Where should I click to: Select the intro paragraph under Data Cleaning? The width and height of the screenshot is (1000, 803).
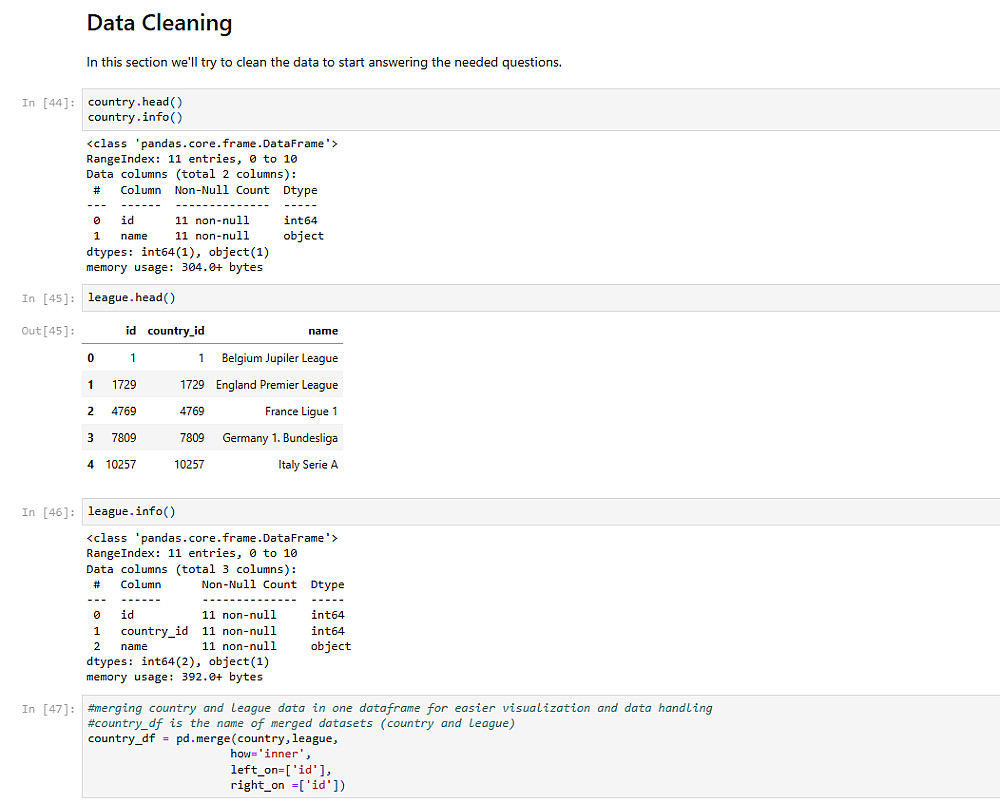point(324,62)
